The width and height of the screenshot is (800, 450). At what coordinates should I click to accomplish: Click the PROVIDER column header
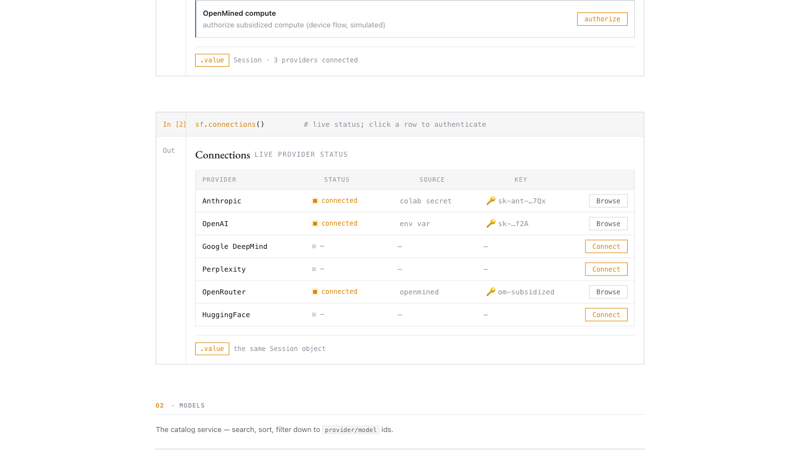click(x=219, y=180)
